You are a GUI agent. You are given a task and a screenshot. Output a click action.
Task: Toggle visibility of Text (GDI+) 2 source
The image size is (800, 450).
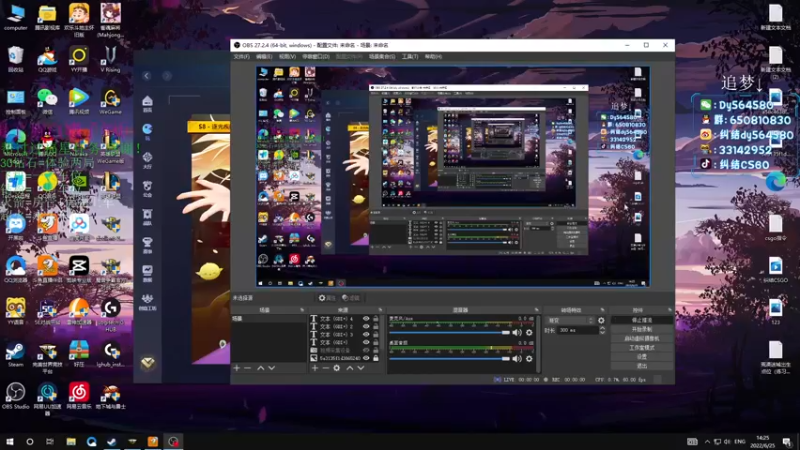click(366, 327)
